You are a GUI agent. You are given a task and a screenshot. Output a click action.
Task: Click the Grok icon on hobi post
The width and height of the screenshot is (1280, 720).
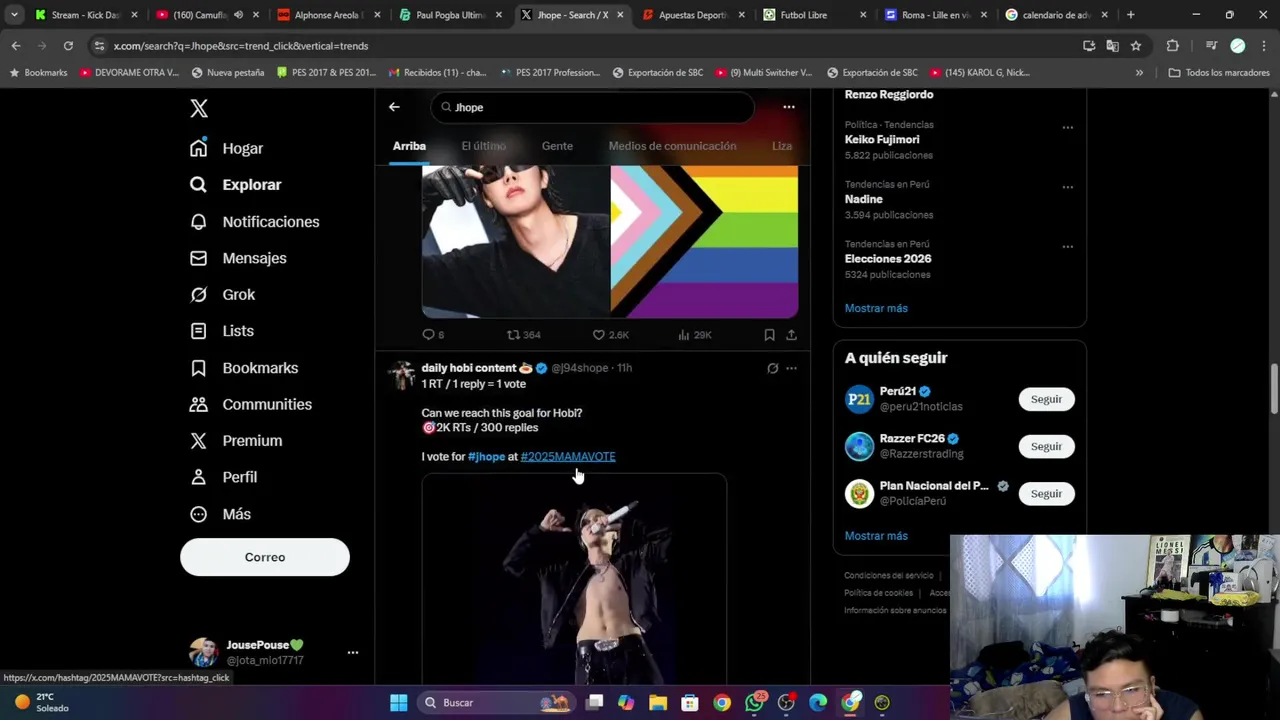click(772, 368)
